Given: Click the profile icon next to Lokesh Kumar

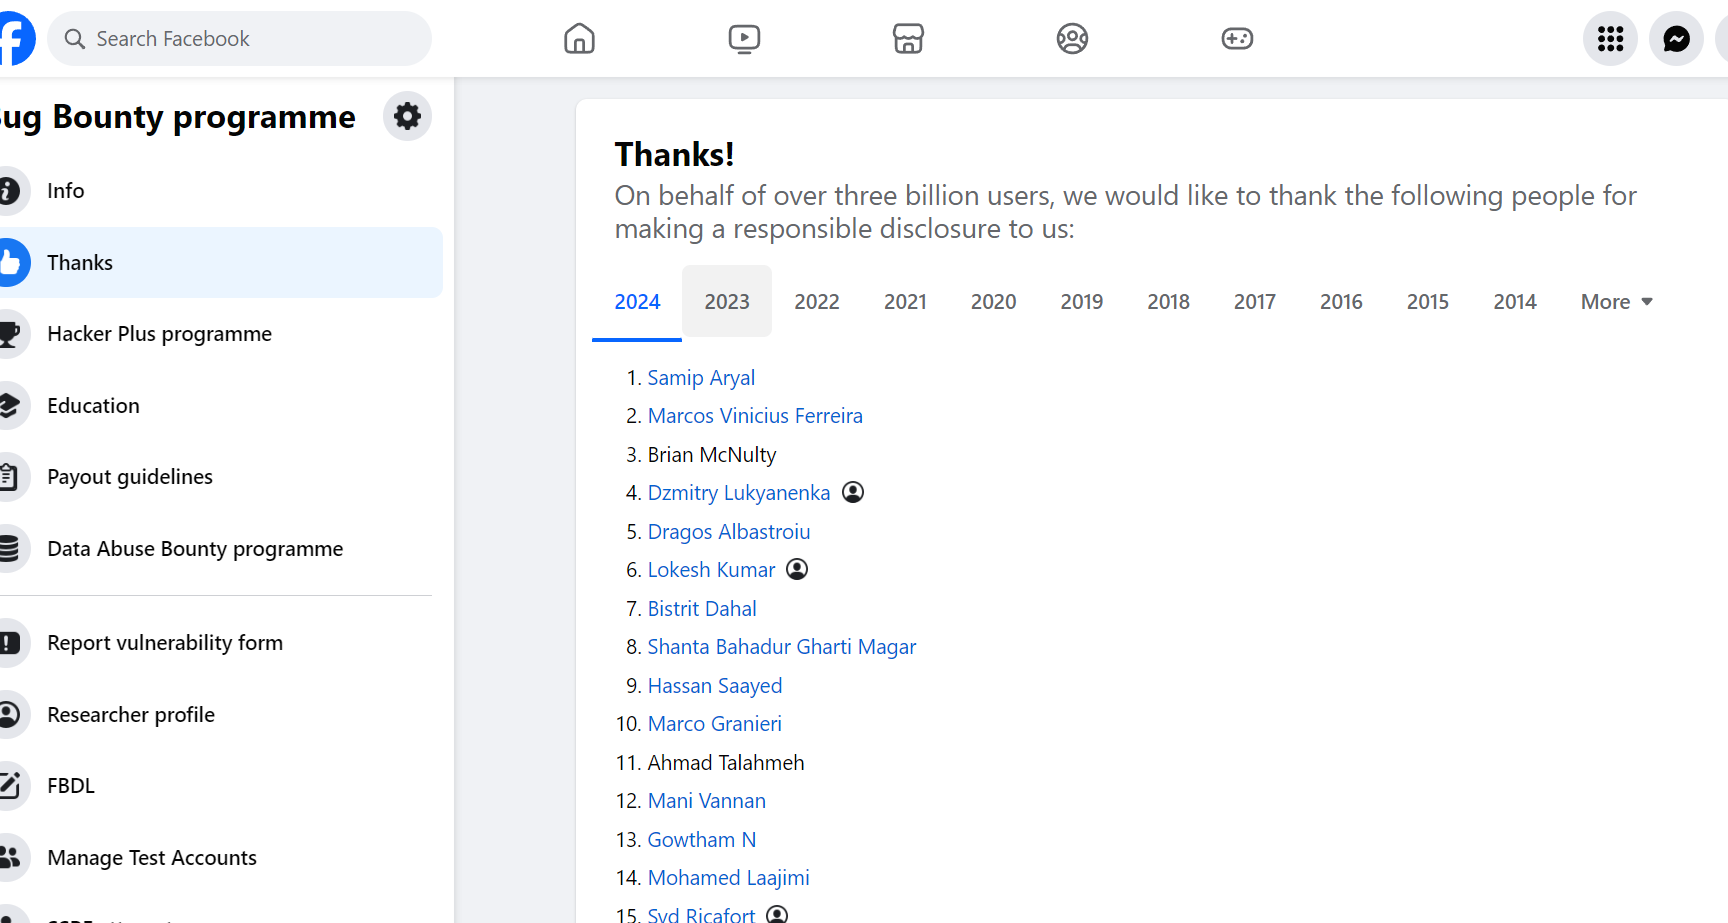Looking at the screenshot, I should (x=797, y=570).
